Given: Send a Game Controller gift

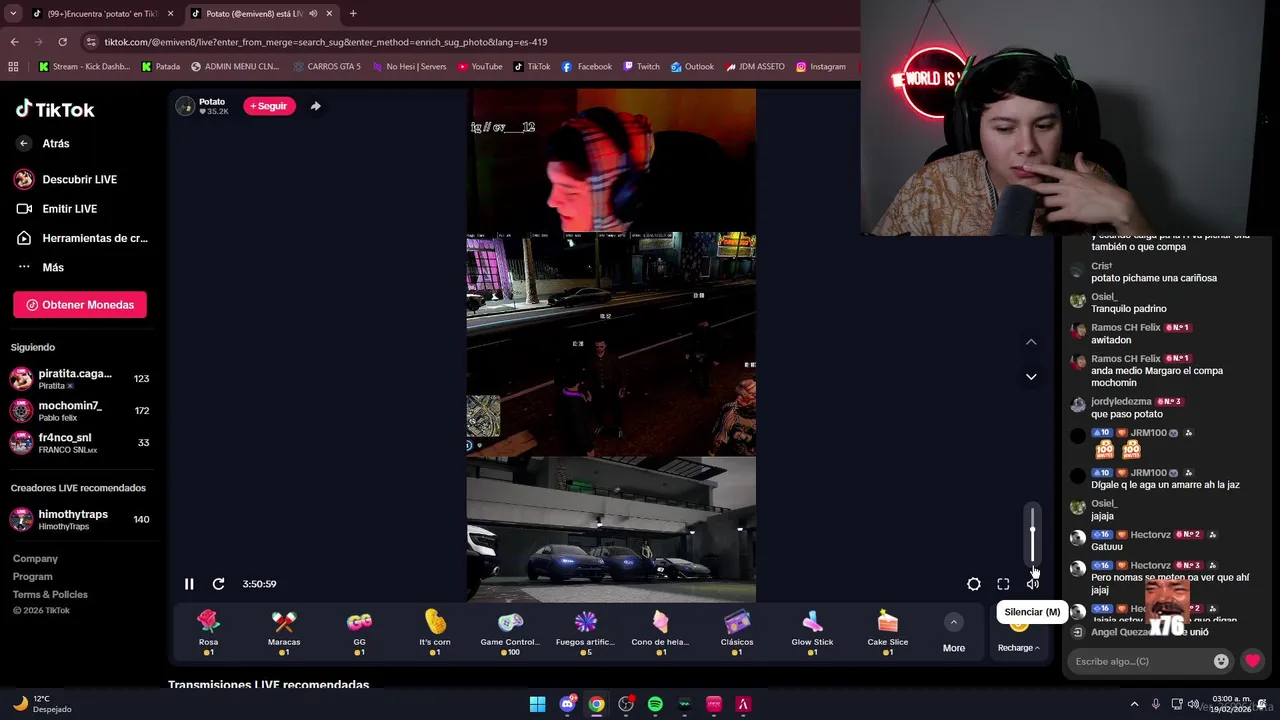Looking at the screenshot, I should coord(510,632).
